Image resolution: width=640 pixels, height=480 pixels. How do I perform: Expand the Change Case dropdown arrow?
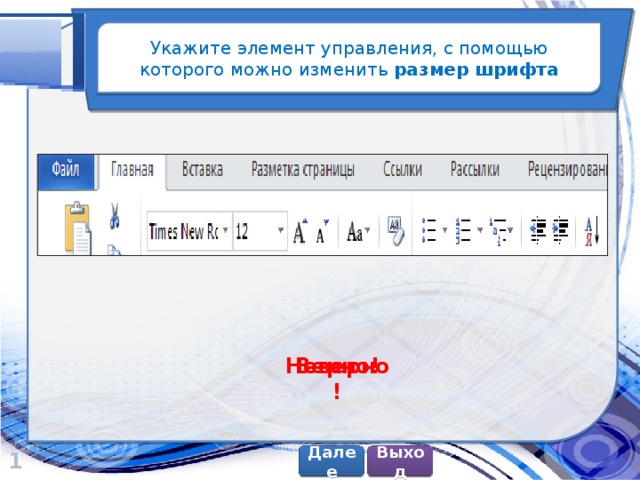(367, 230)
